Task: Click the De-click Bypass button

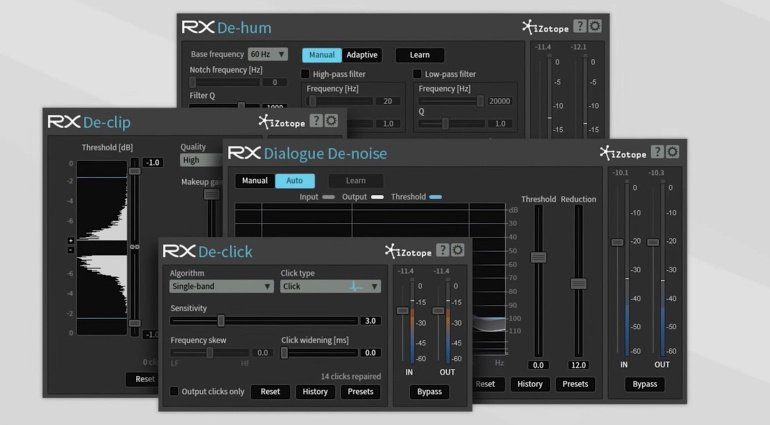Action: pyautogui.click(x=429, y=392)
